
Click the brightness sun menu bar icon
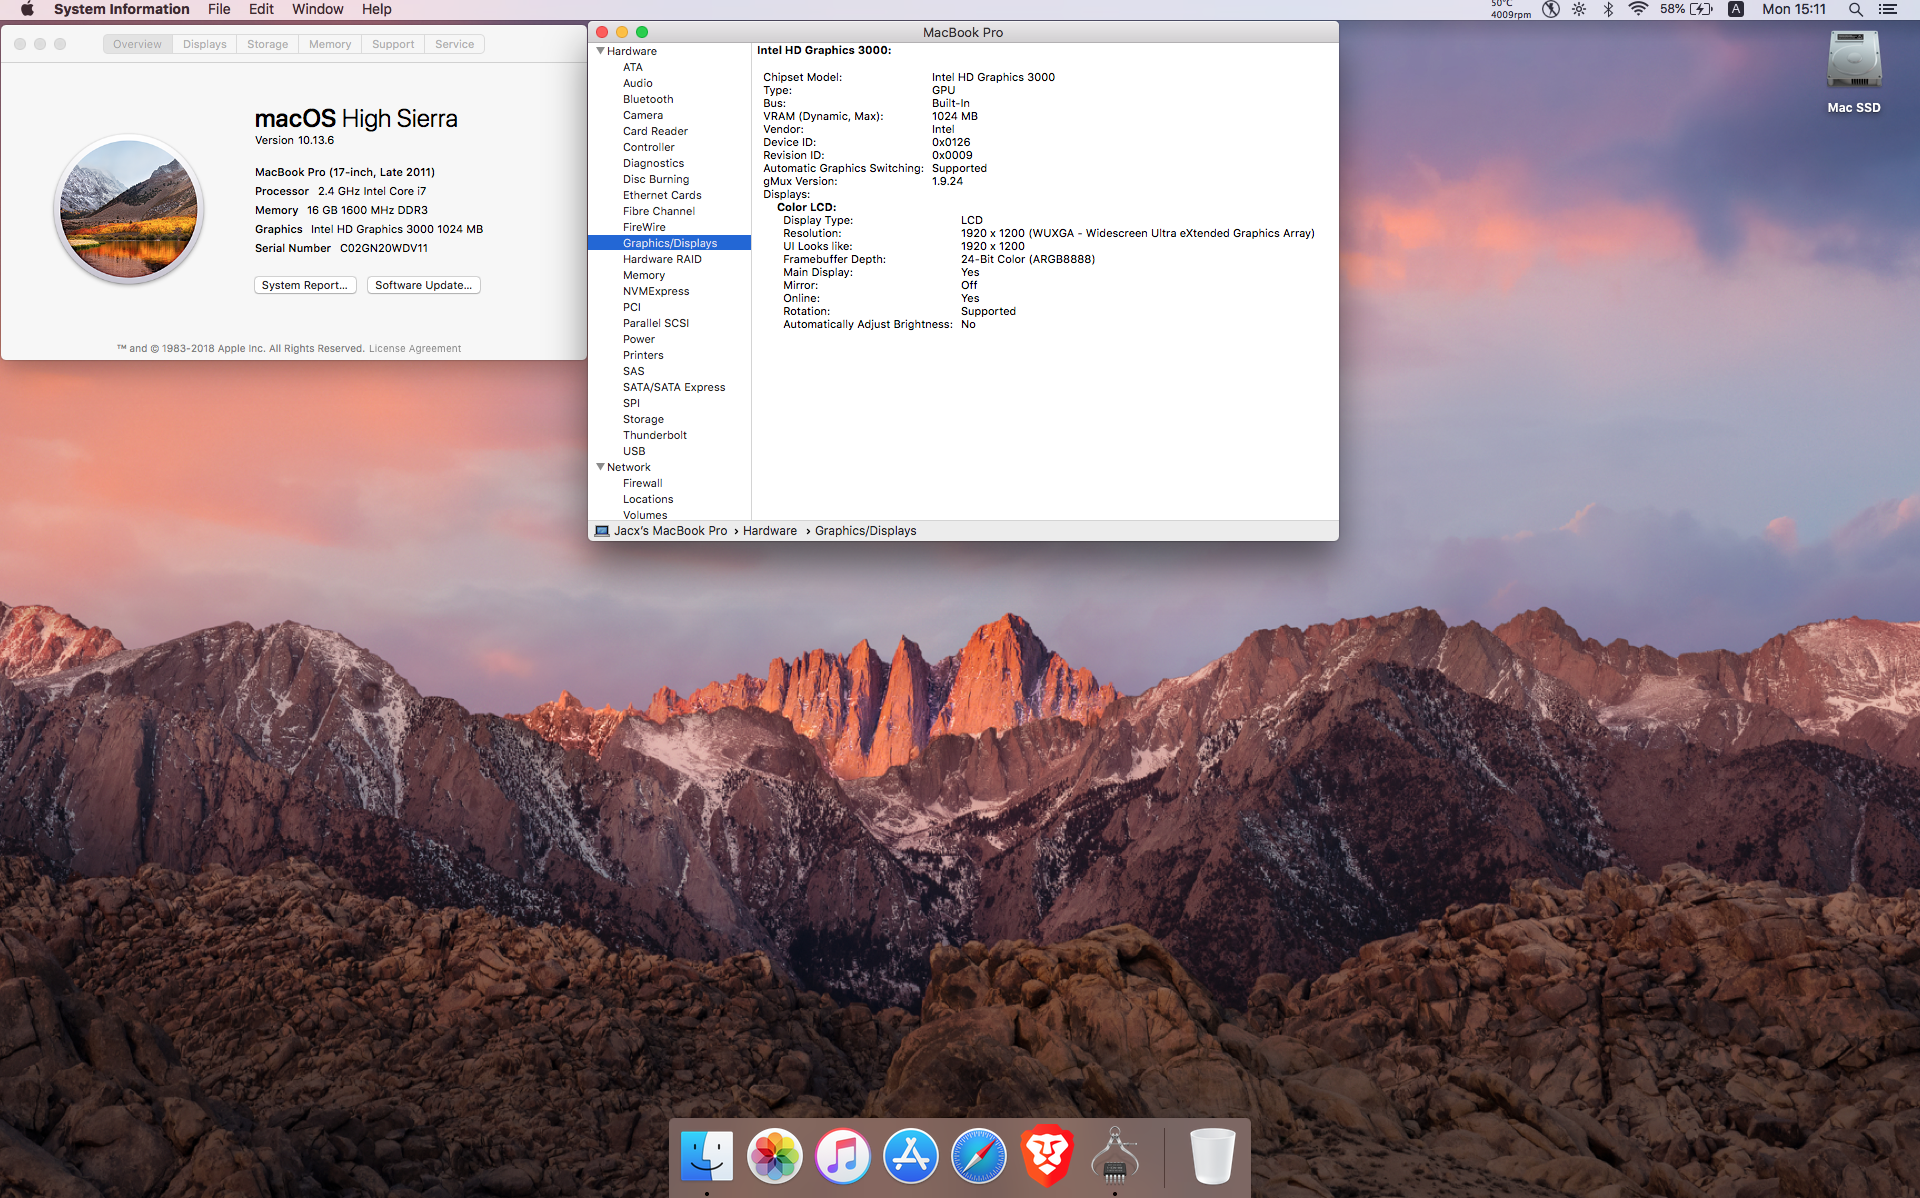[x=1579, y=9]
